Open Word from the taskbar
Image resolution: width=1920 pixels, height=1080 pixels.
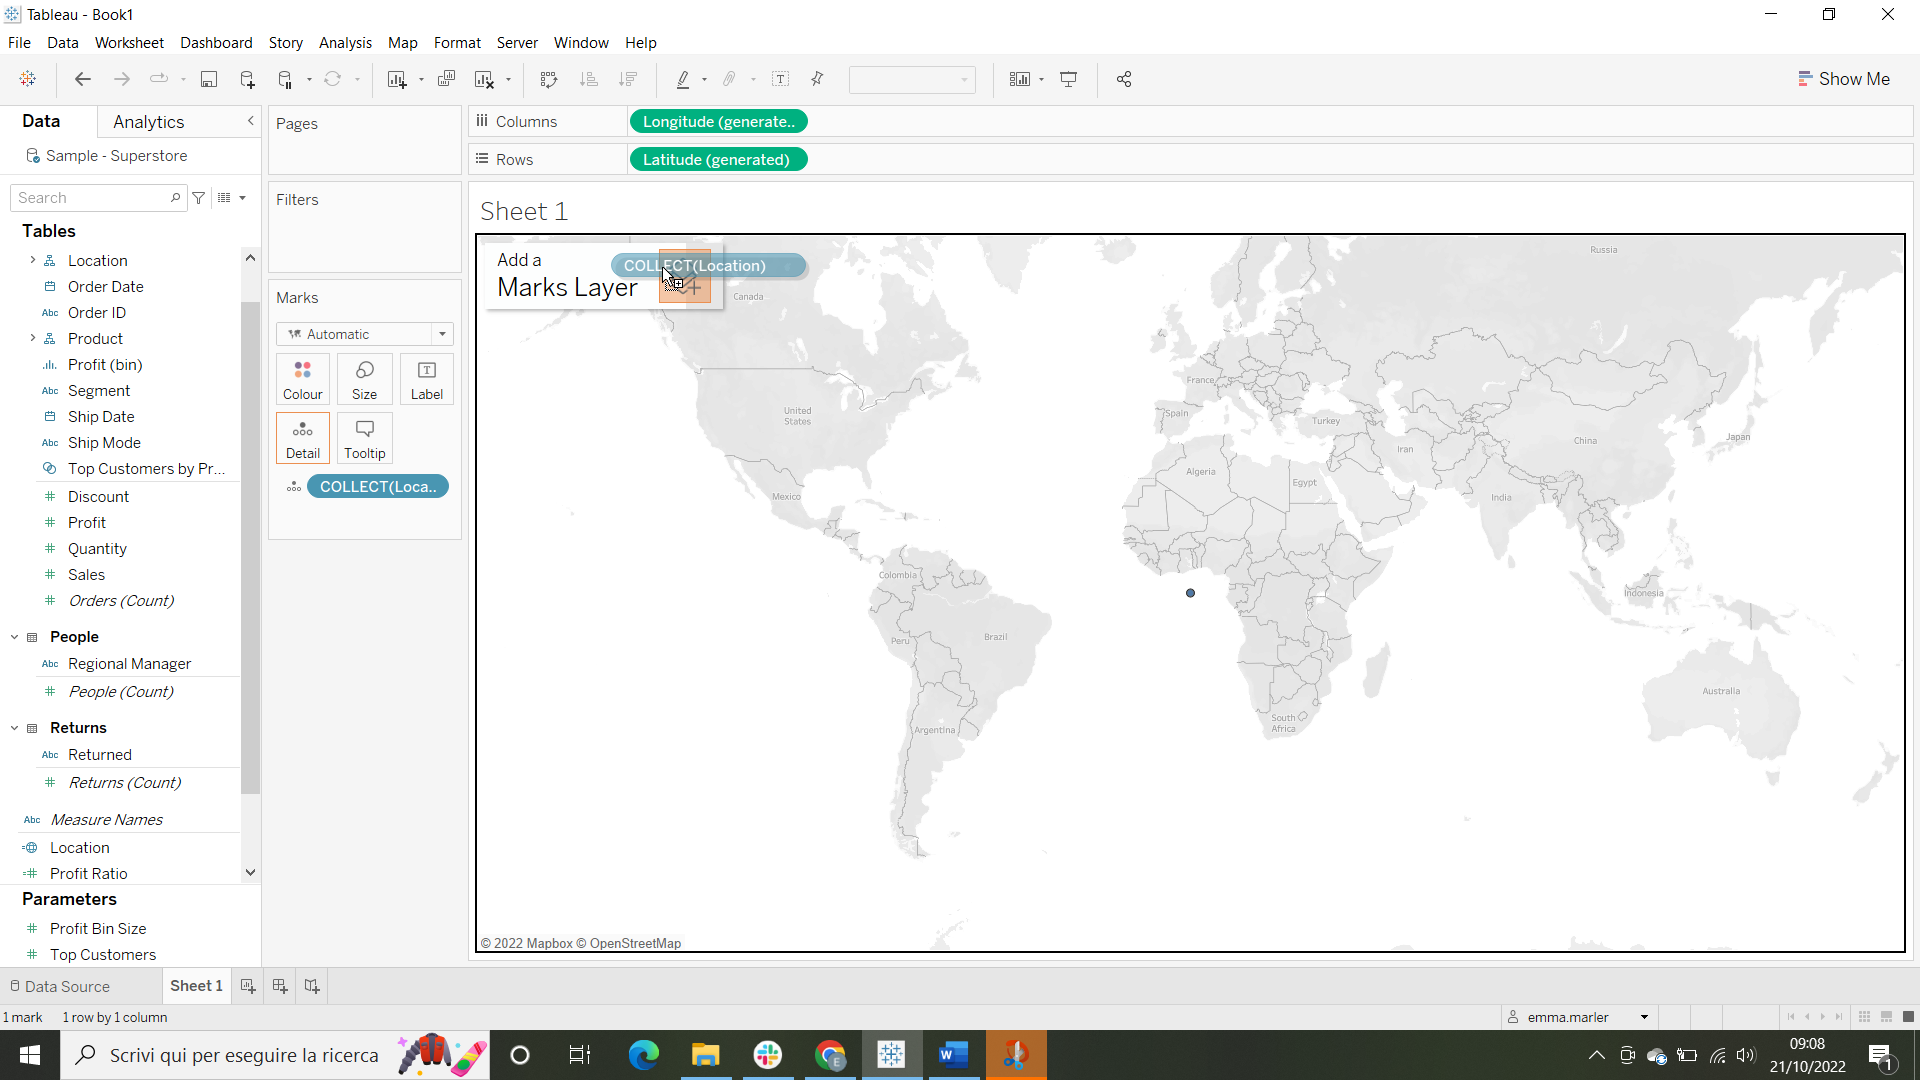pos(954,1054)
